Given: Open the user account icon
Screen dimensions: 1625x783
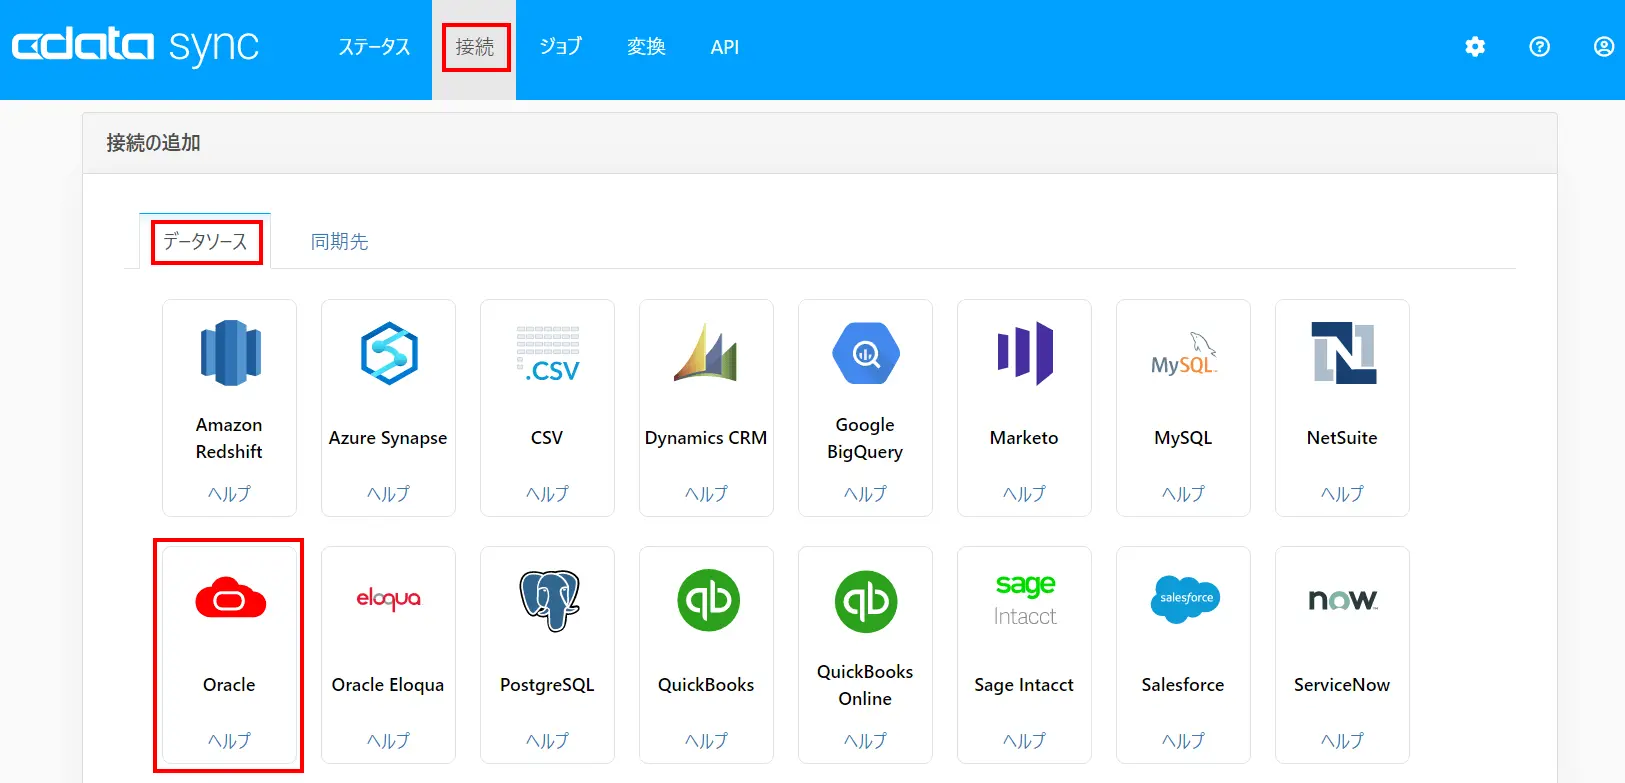Looking at the screenshot, I should pyautogui.click(x=1604, y=47).
